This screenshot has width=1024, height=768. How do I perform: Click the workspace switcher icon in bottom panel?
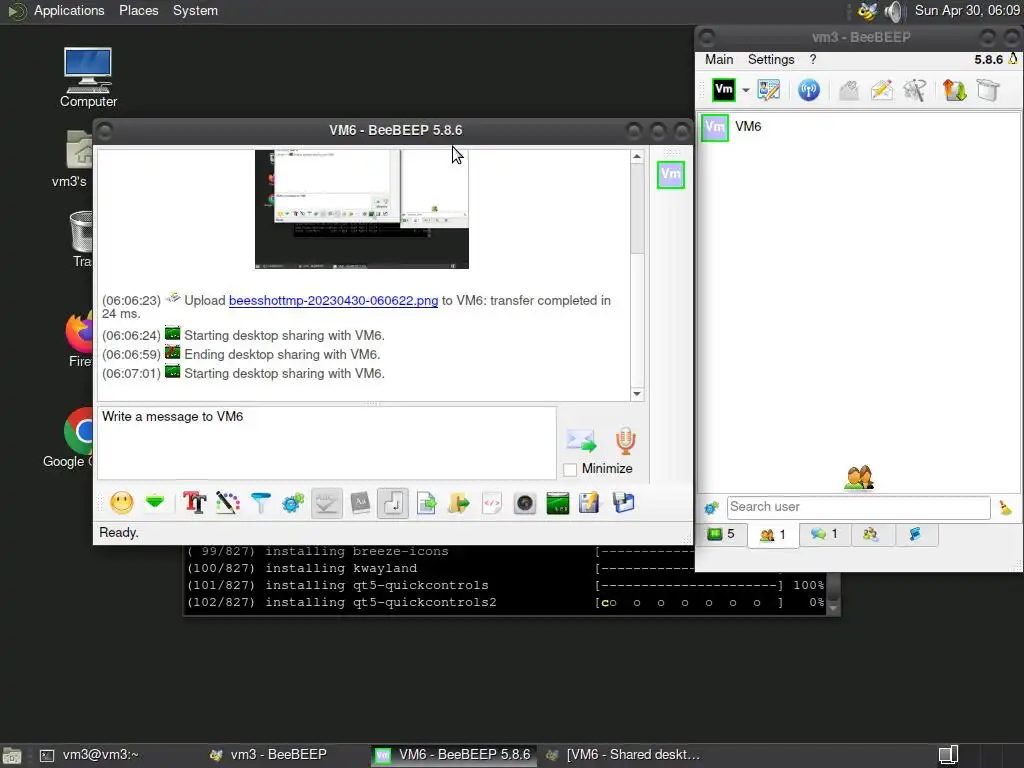coord(948,755)
